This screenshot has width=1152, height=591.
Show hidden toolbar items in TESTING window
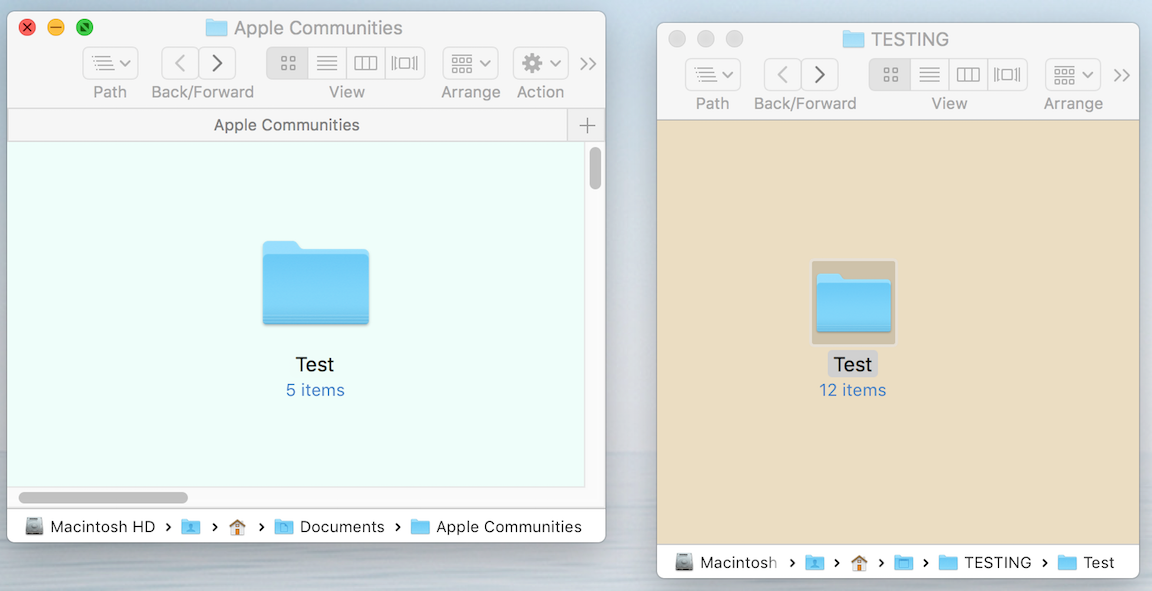(x=1122, y=75)
